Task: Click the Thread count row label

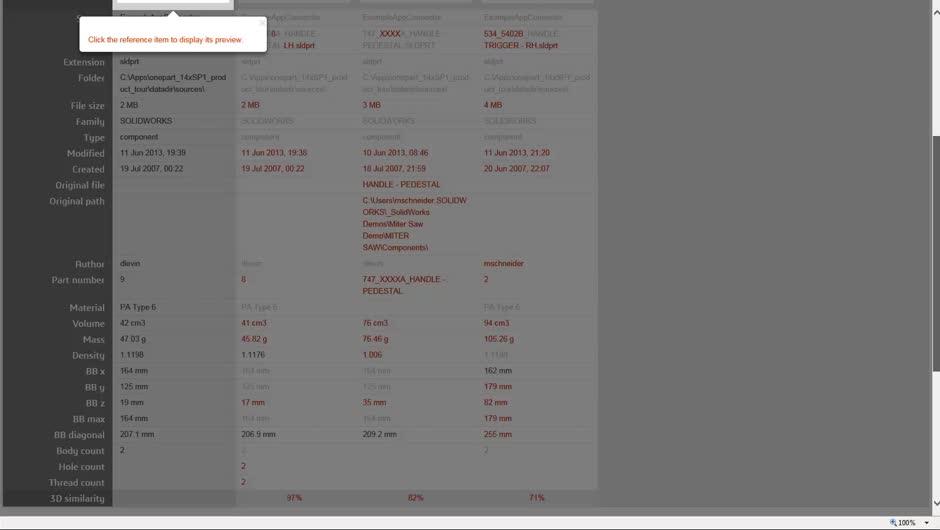Action: (x=76, y=482)
